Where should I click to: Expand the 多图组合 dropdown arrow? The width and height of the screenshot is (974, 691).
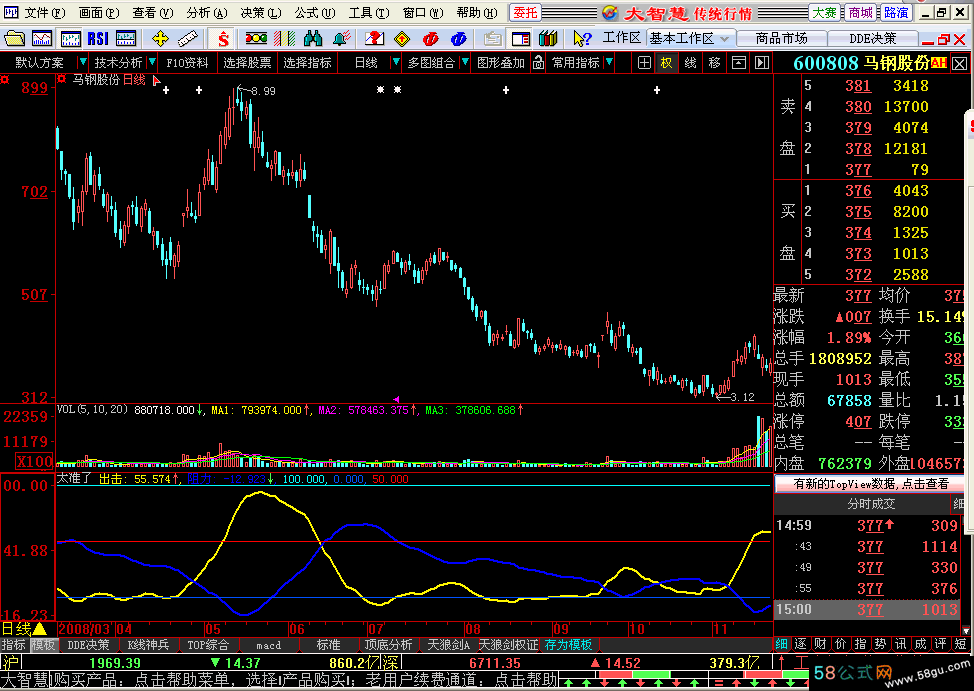click(x=465, y=62)
